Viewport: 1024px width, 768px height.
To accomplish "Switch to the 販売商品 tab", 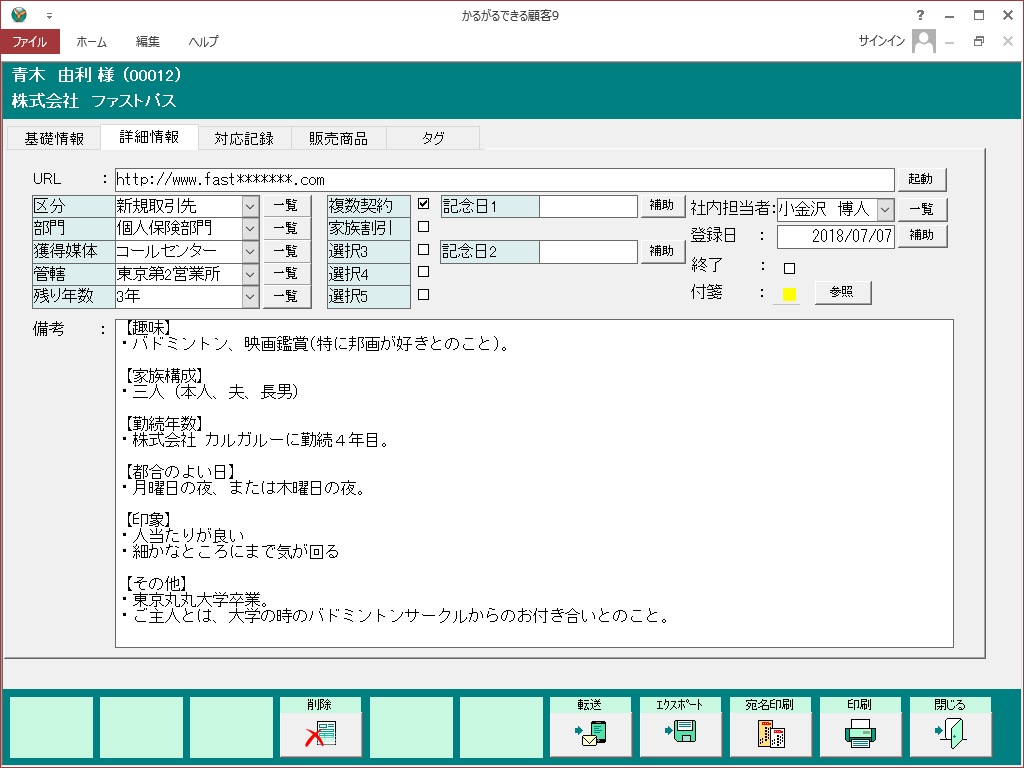I will (x=338, y=138).
